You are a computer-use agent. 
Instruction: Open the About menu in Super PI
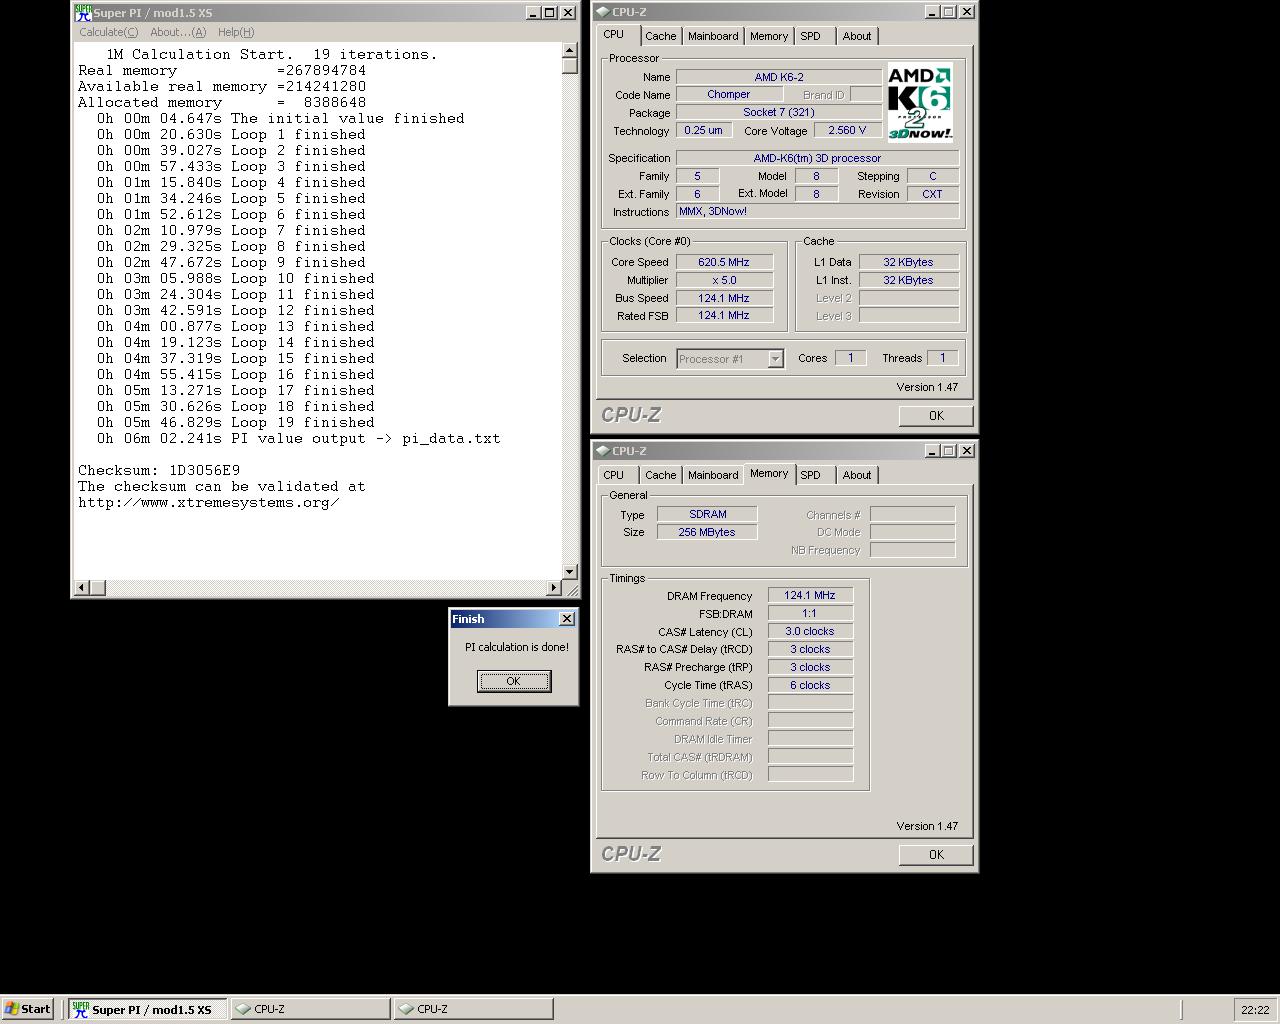178,32
